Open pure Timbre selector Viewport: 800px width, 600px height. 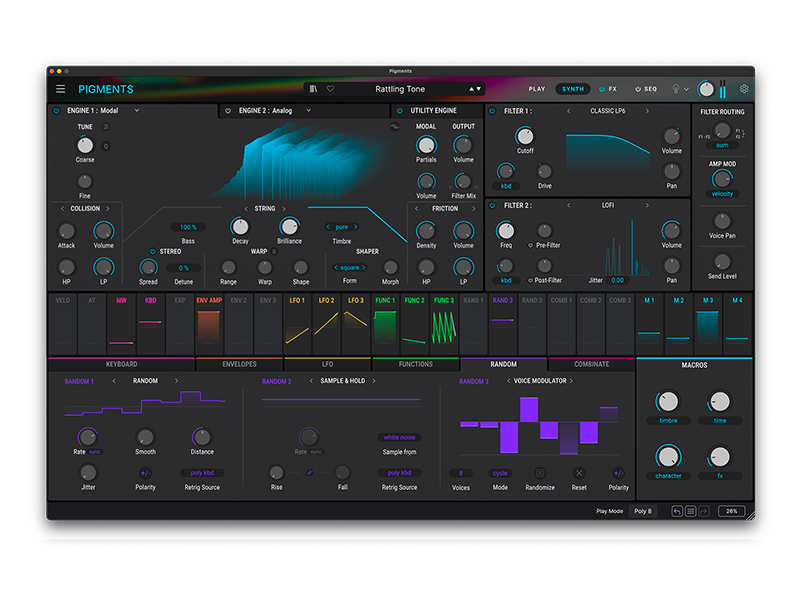342,227
